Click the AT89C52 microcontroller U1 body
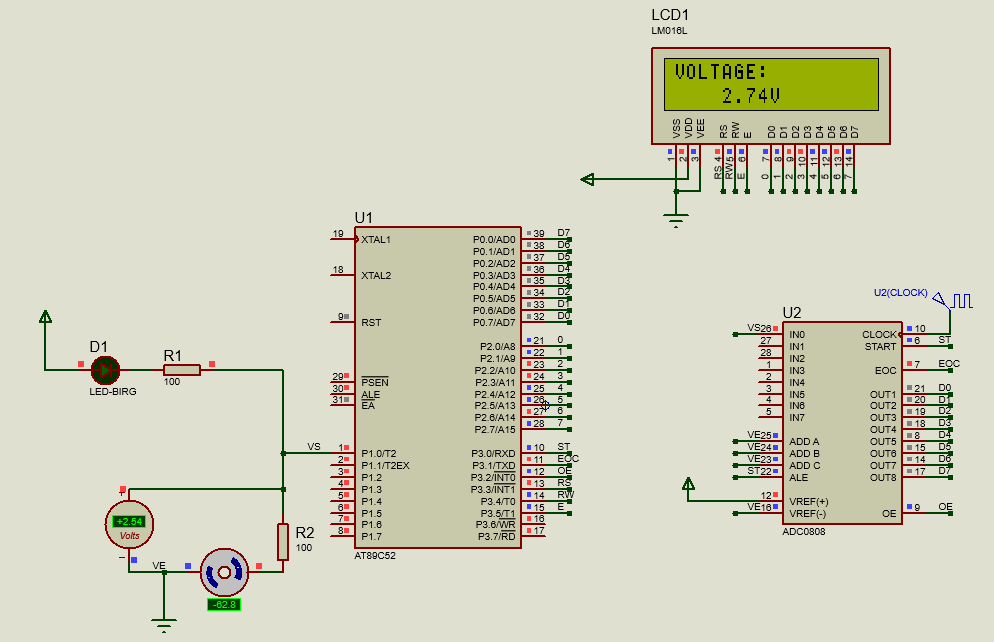Viewport: 994px width, 642px height. 438,387
